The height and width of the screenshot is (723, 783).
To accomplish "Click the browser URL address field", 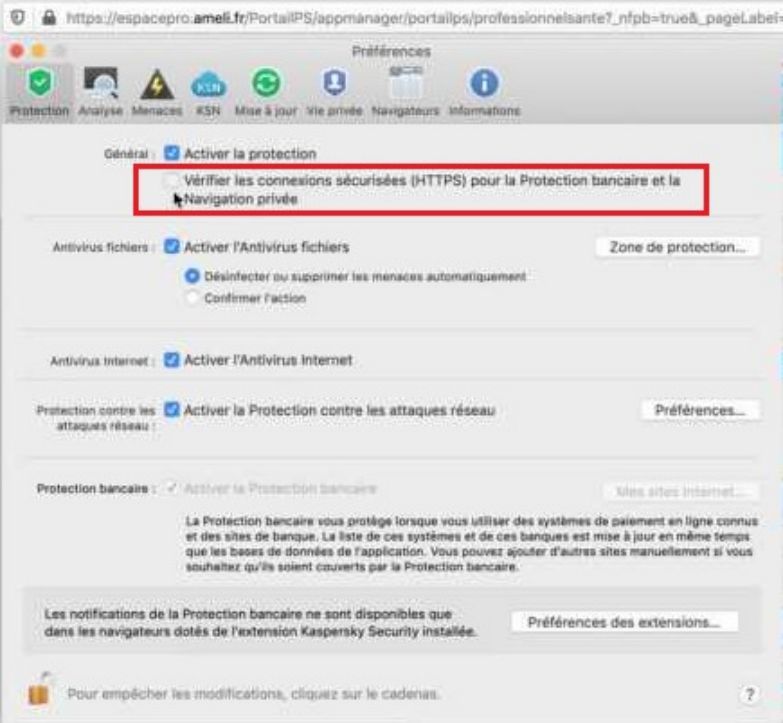I will pyautogui.click(x=422, y=18).
